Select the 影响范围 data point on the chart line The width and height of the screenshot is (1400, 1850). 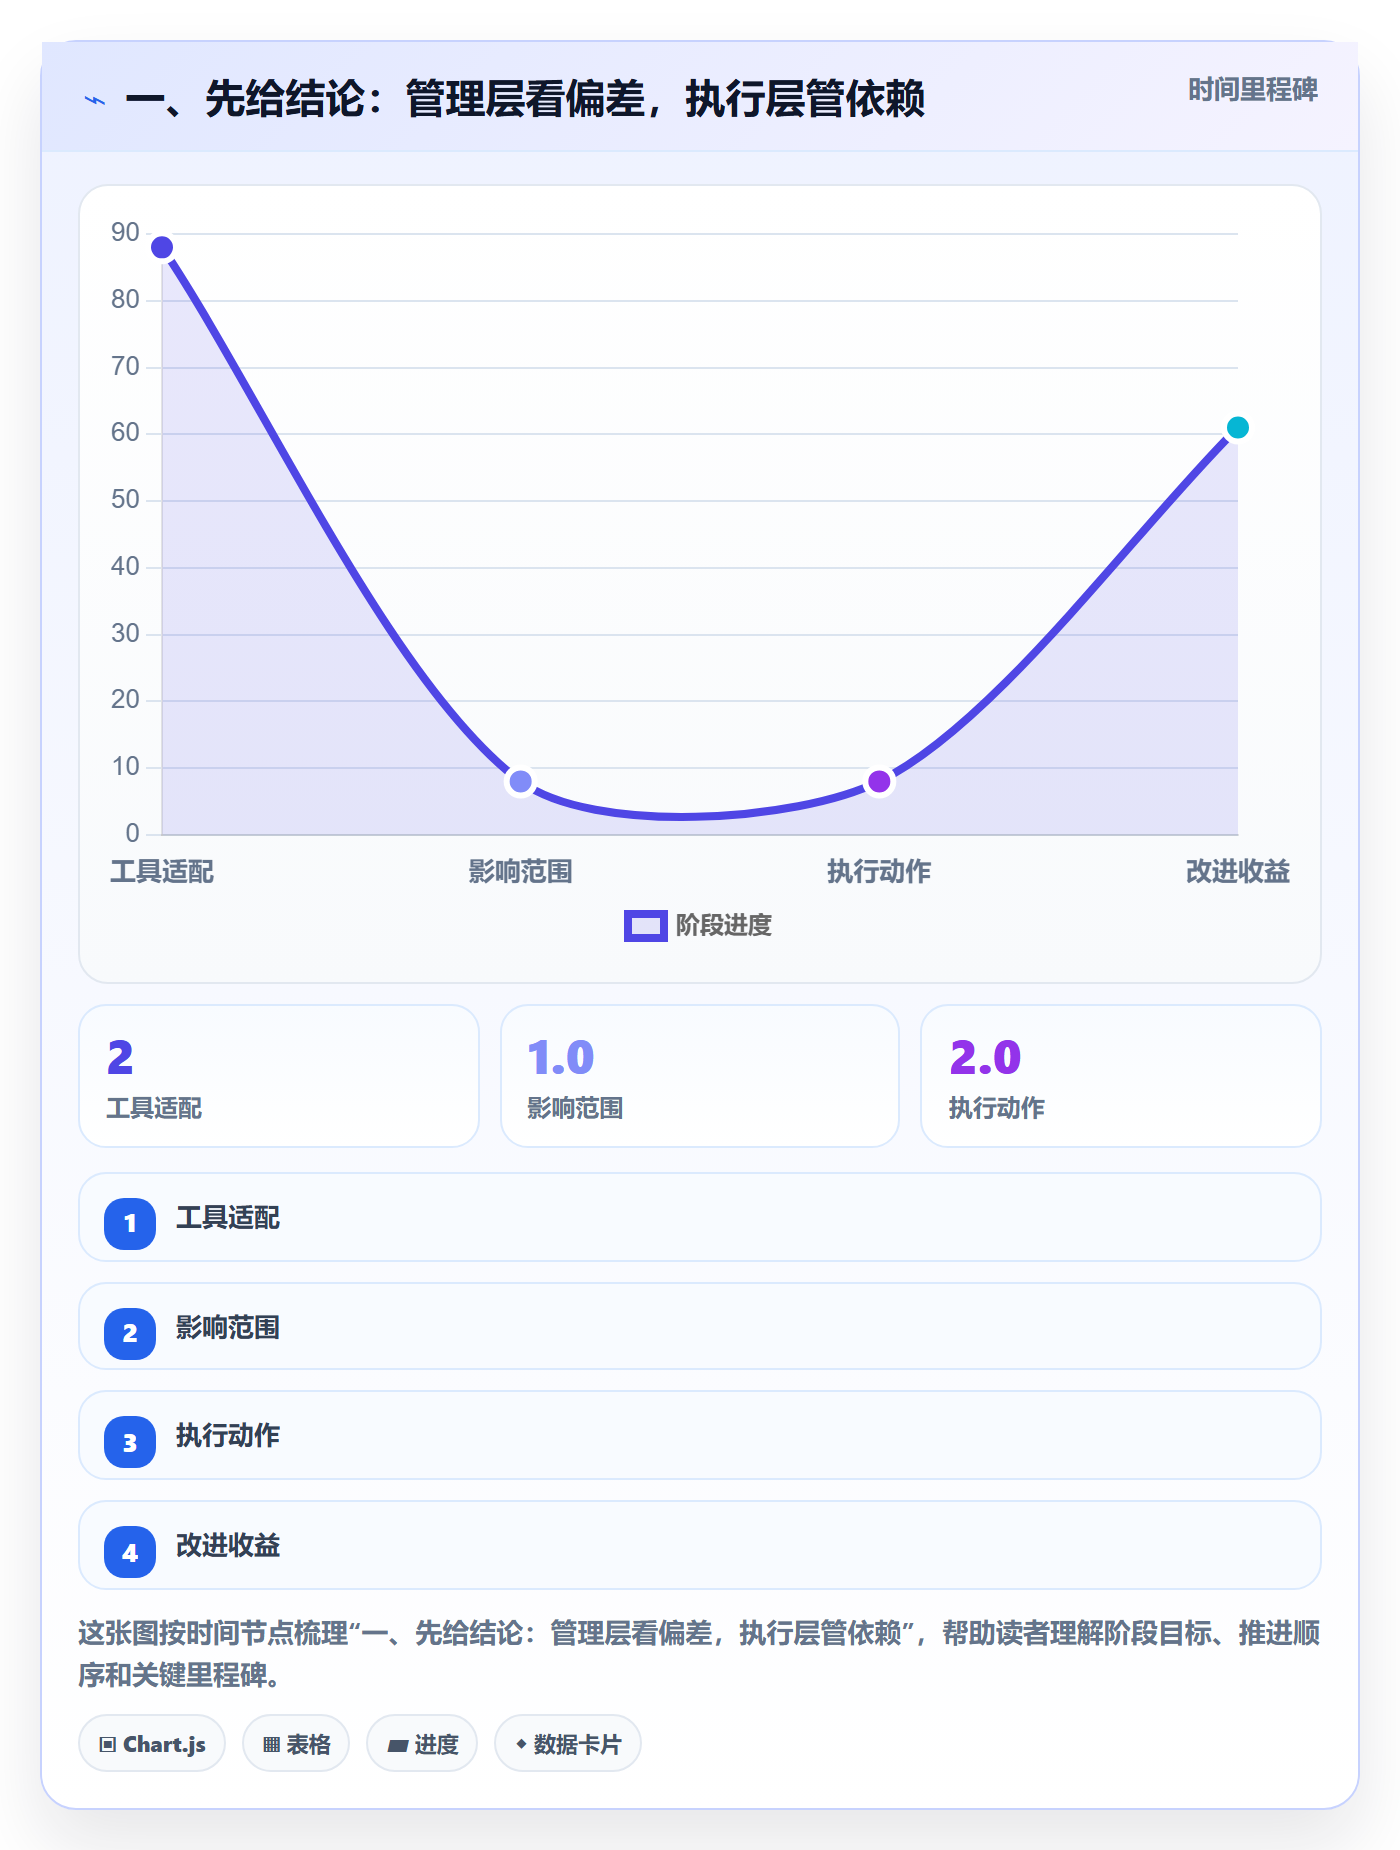[x=520, y=781]
